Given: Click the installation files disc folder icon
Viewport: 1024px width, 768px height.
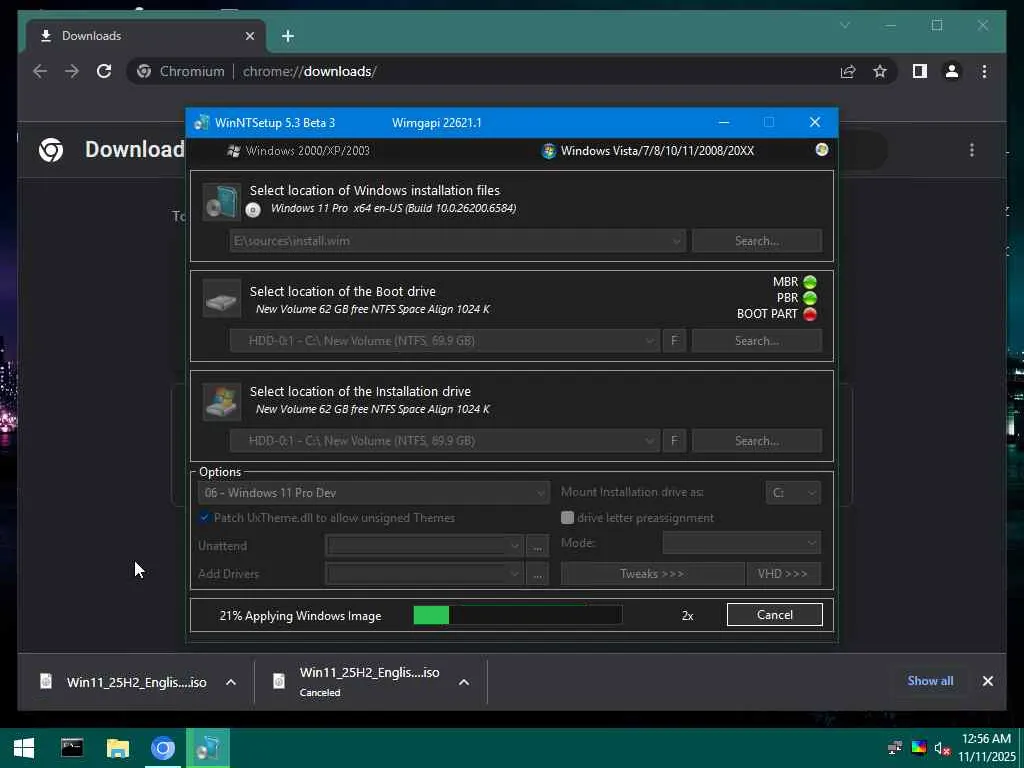Looking at the screenshot, I should coord(221,201).
